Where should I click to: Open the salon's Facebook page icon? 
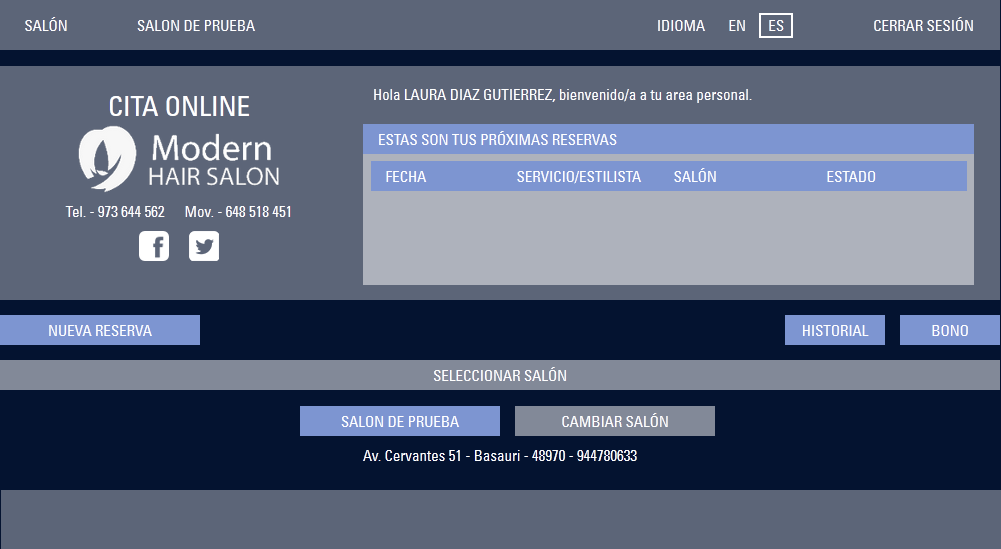click(x=154, y=246)
